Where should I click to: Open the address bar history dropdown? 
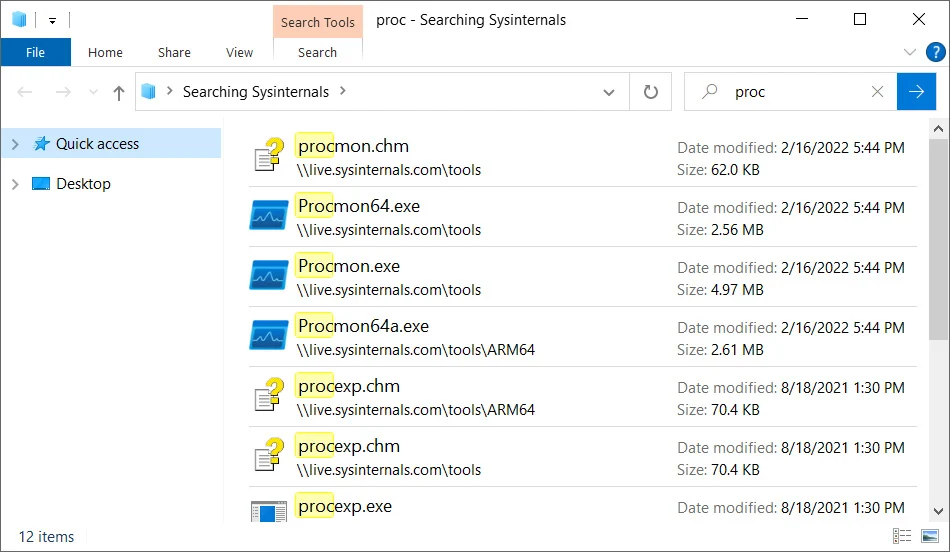tap(609, 92)
